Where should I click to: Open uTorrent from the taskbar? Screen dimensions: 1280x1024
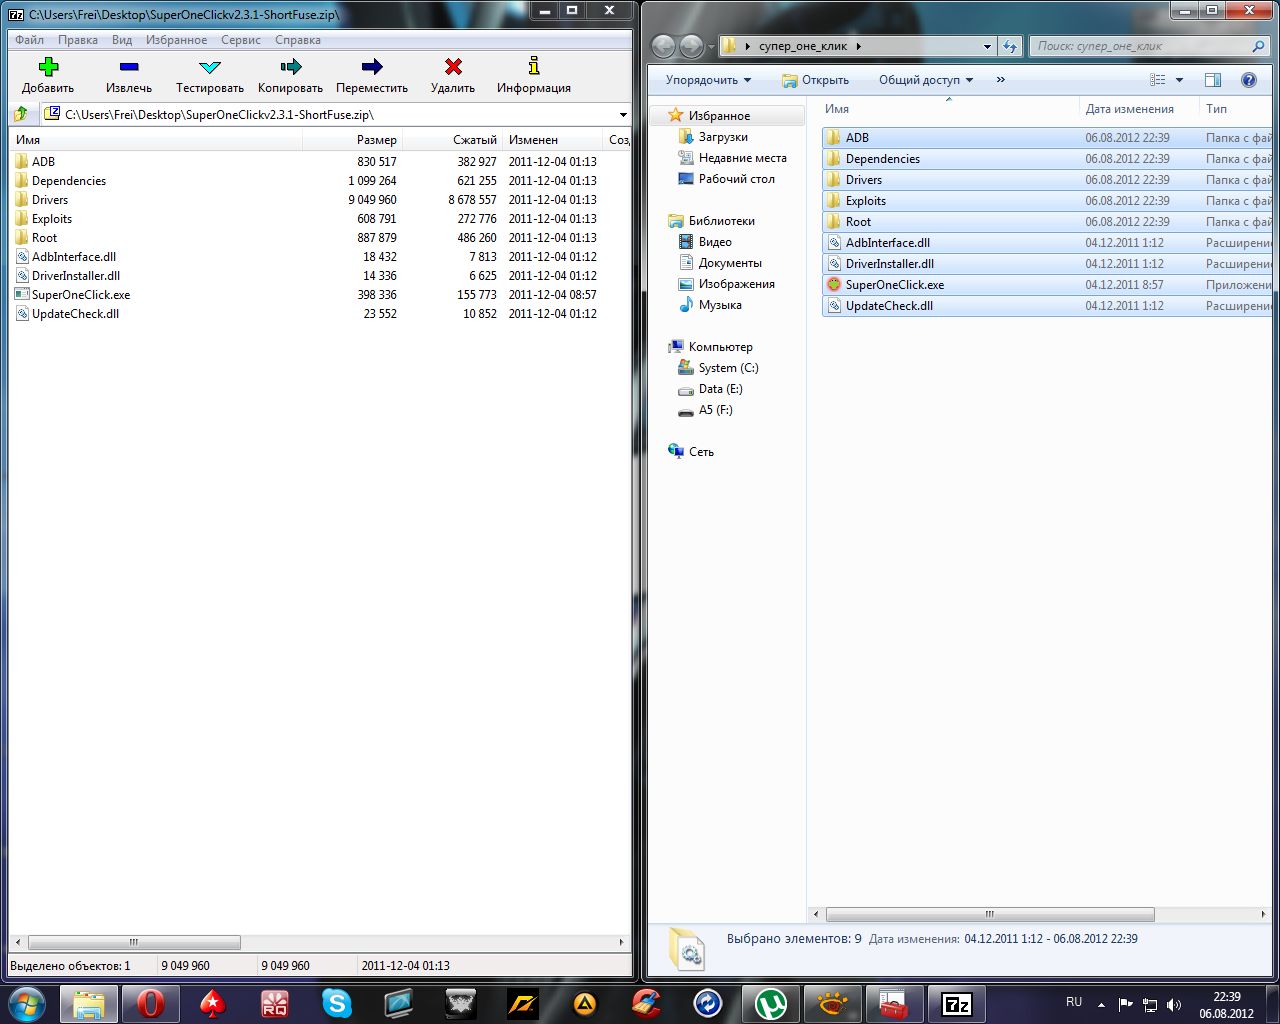(x=770, y=1003)
